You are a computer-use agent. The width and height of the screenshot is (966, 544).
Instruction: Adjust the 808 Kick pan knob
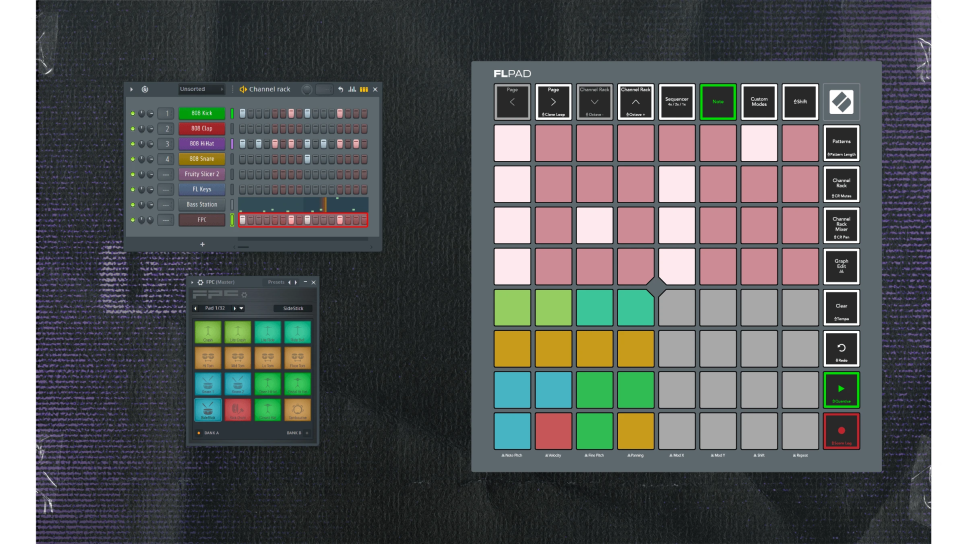pos(142,113)
